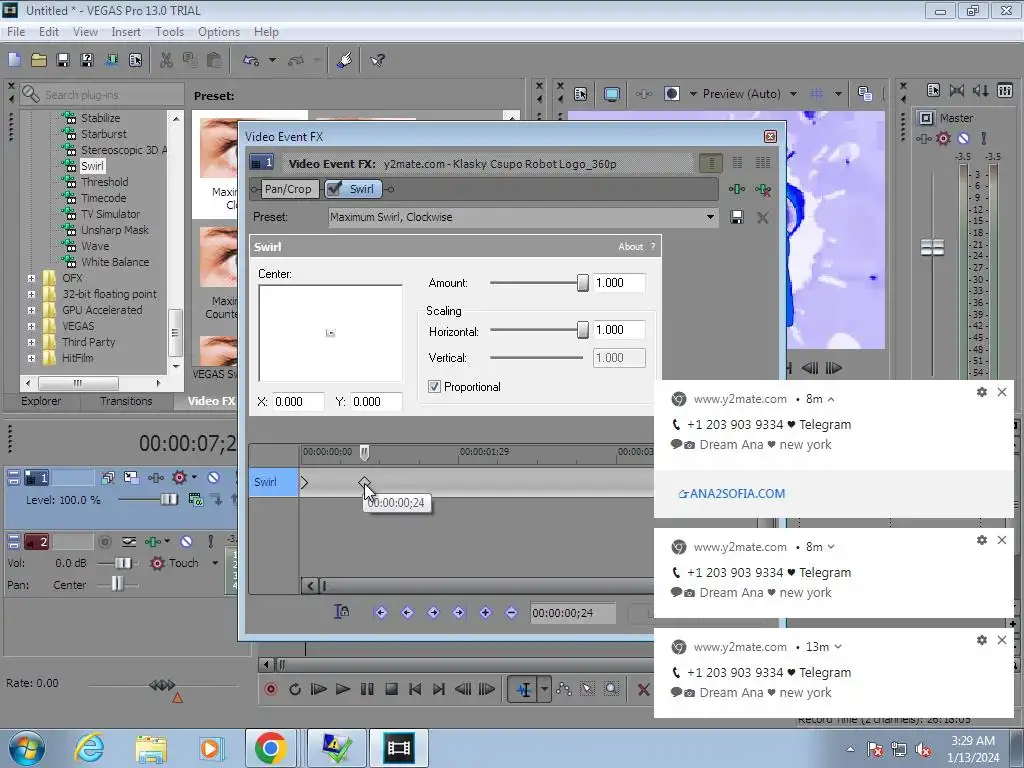1024x768 pixels.
Task: Click the Create Keyframe plus button
Action: (485, 613)
